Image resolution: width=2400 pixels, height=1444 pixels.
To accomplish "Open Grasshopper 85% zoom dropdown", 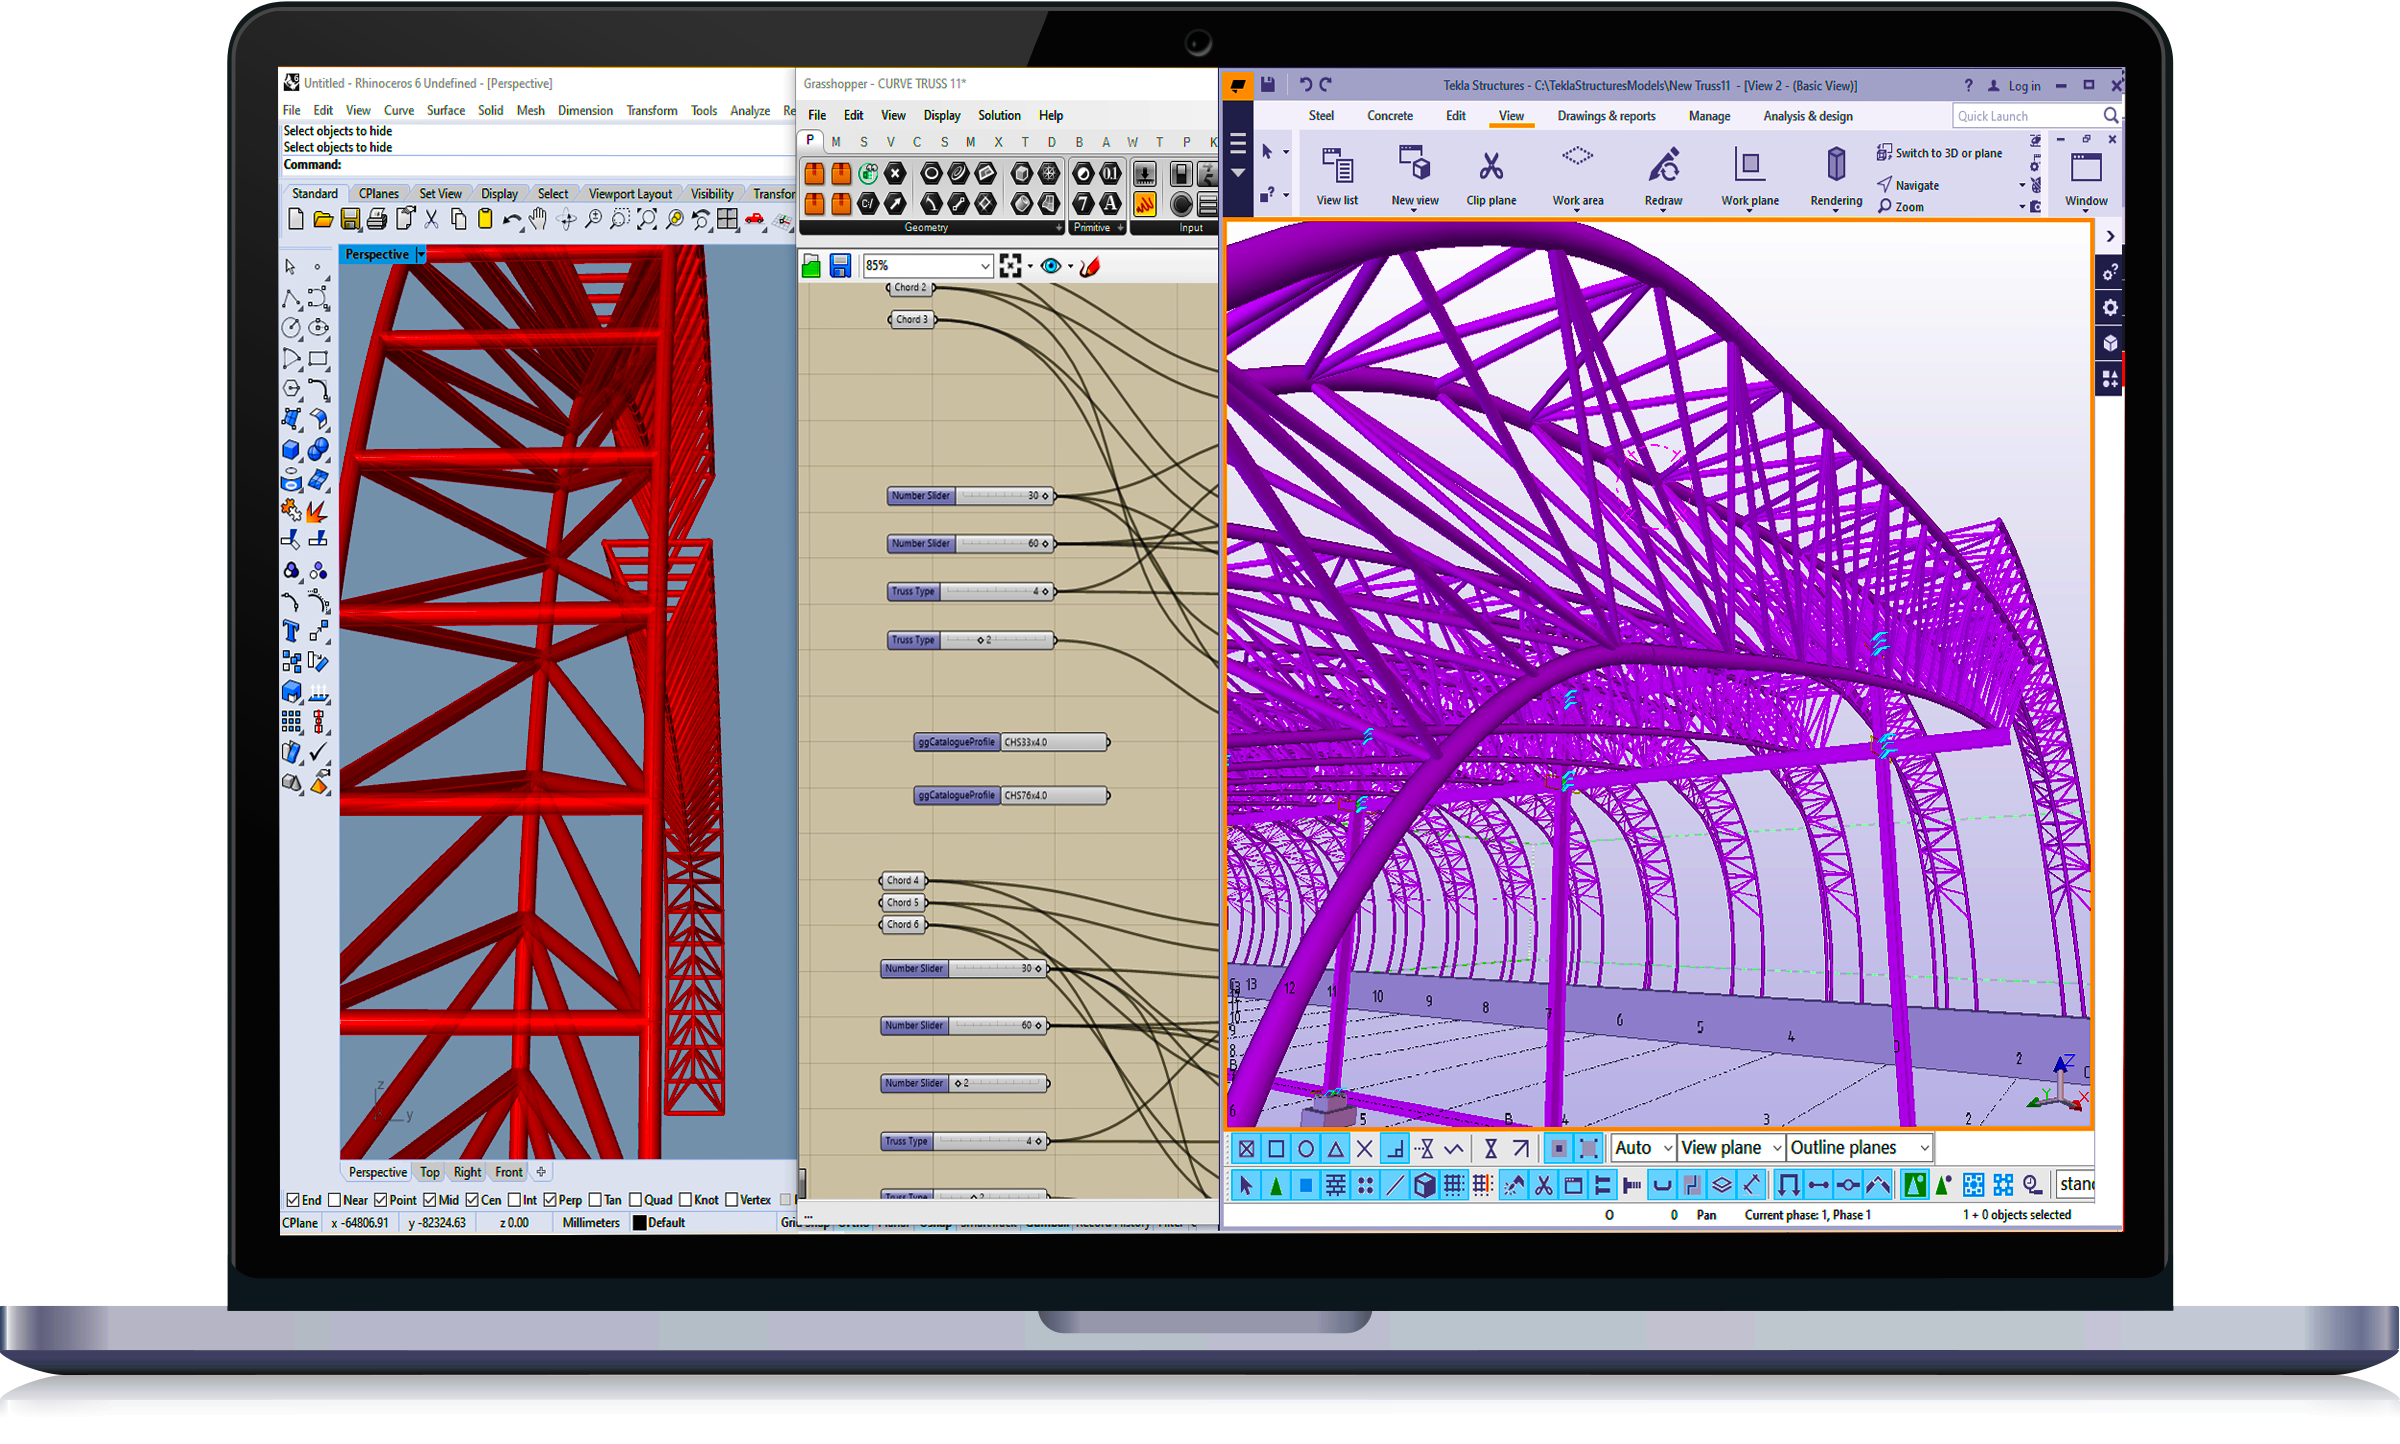I will pos(985,266).
